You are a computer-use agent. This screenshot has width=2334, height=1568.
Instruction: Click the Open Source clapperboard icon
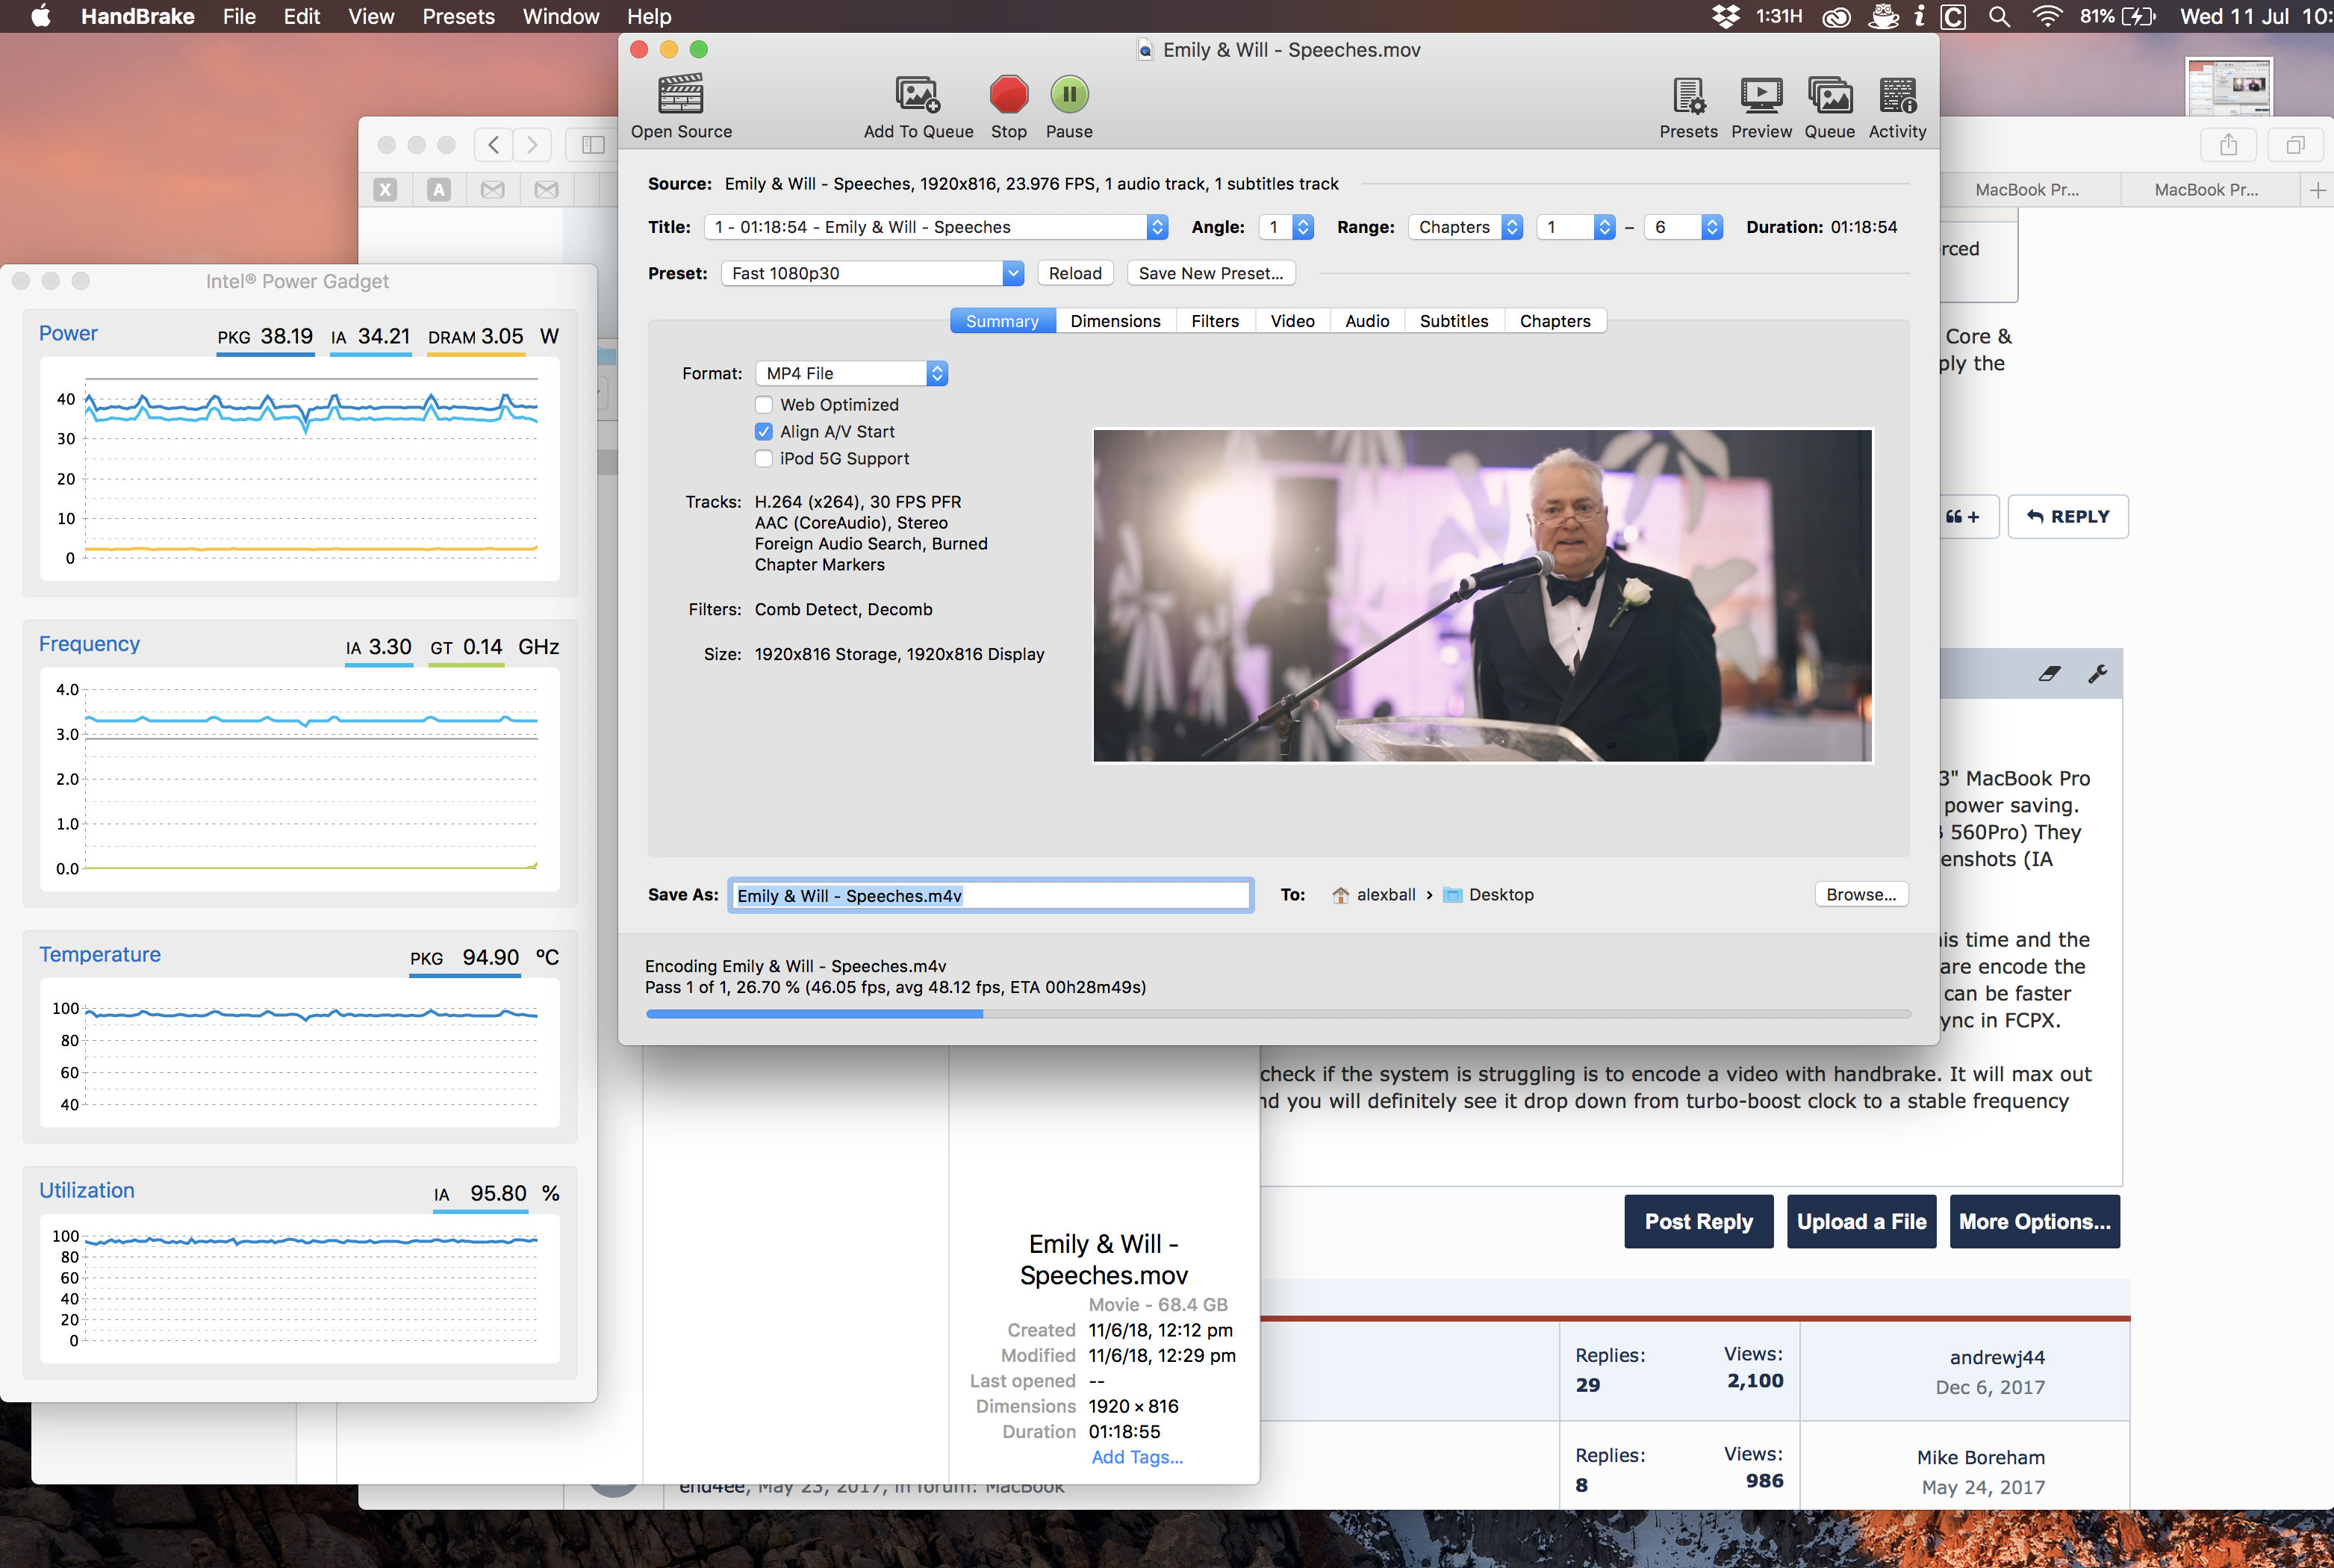click(681, 95)
